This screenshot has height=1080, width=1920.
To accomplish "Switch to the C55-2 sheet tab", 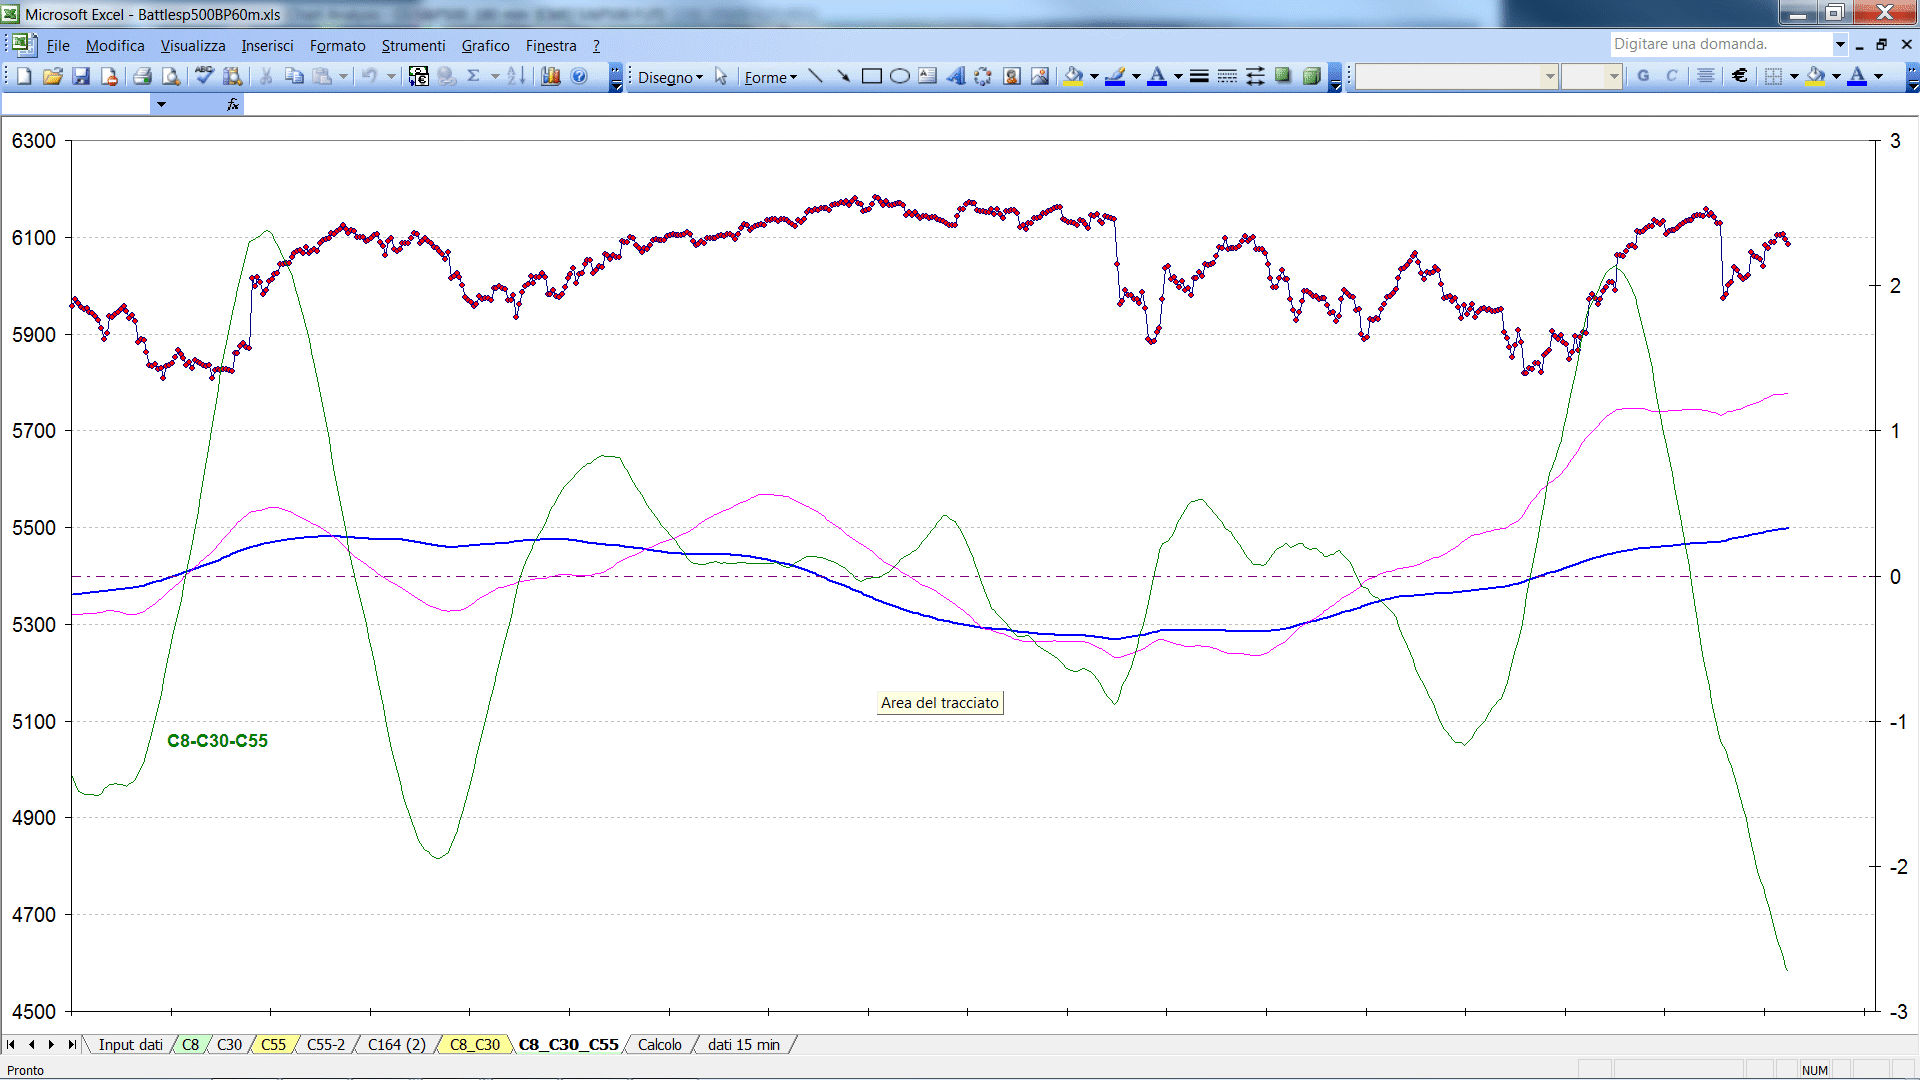I will [326, 1044].
